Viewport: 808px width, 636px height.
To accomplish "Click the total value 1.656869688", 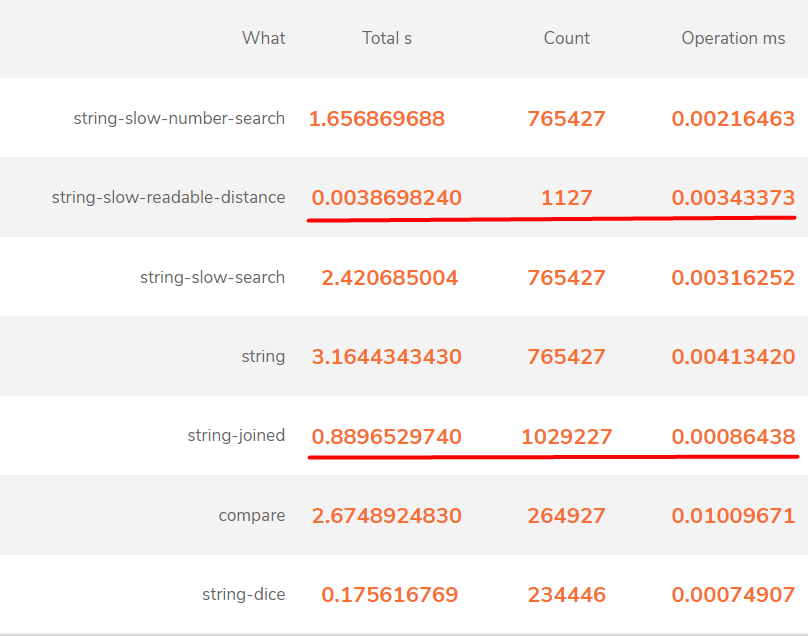I will coord(376,119).
